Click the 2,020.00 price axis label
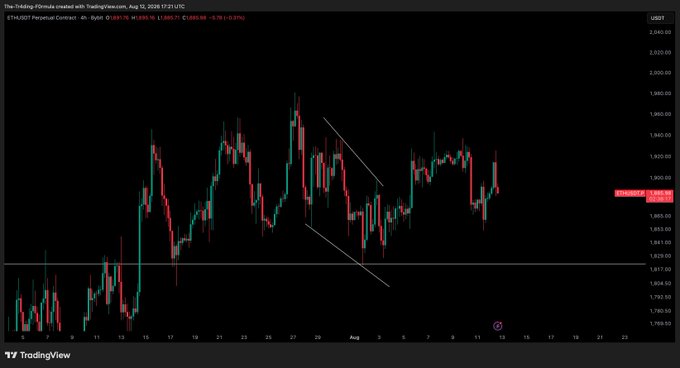680x368 pixels. (660, 52)
